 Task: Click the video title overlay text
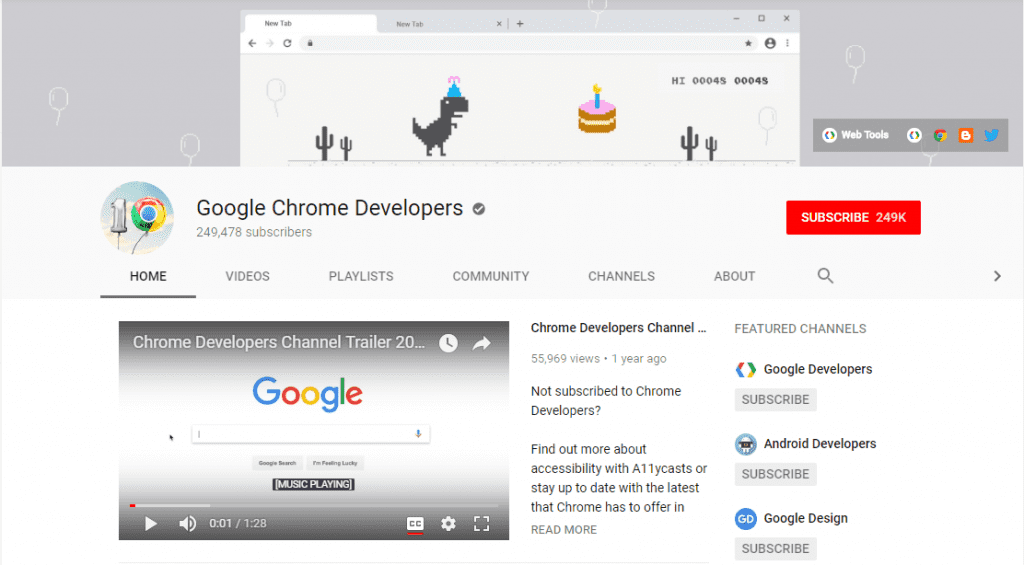[x=279, y=342]
